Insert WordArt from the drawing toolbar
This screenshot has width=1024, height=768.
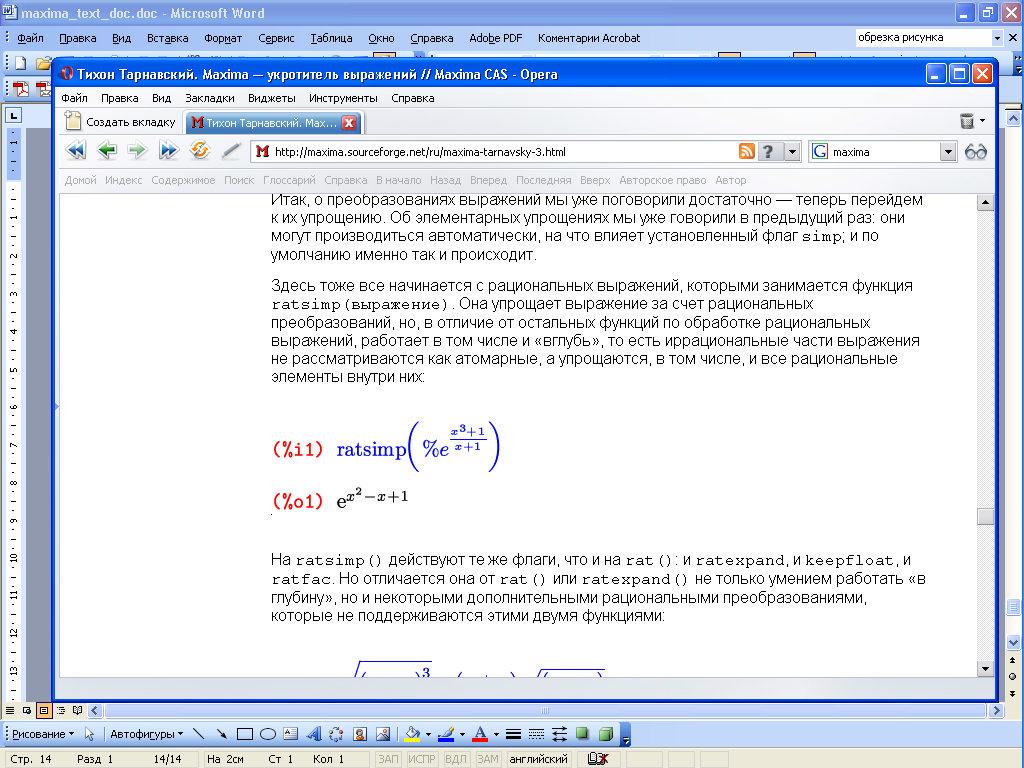pos(314,734)
